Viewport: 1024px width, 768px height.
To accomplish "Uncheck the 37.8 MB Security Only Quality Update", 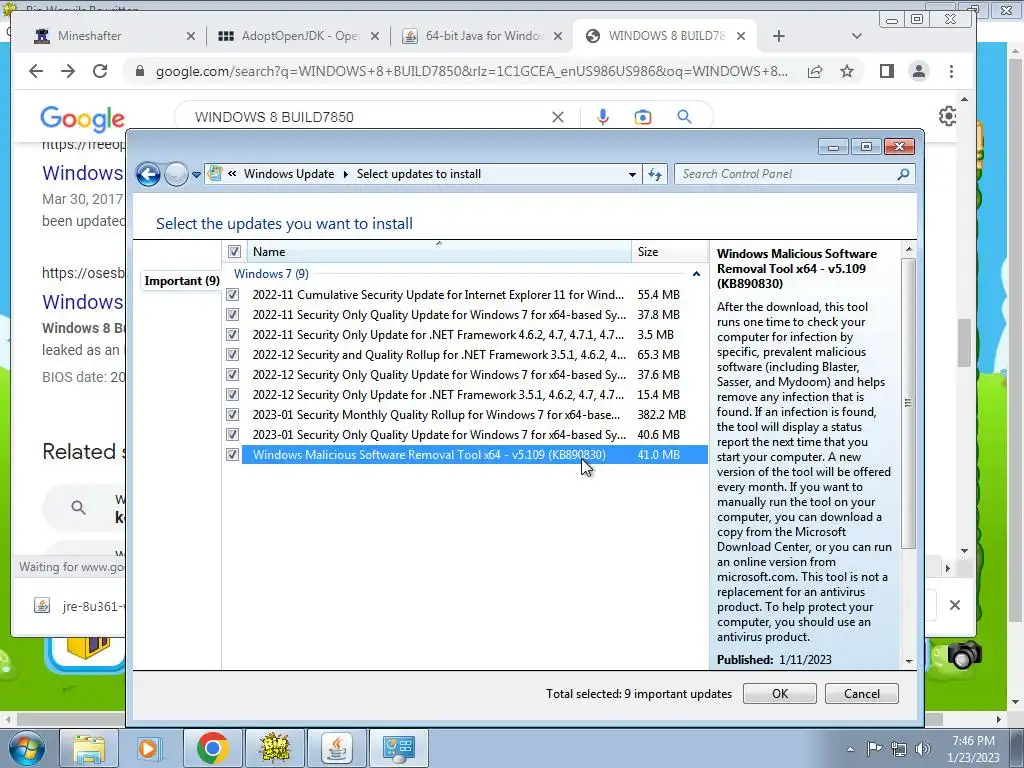I will (x=232, y=315).
